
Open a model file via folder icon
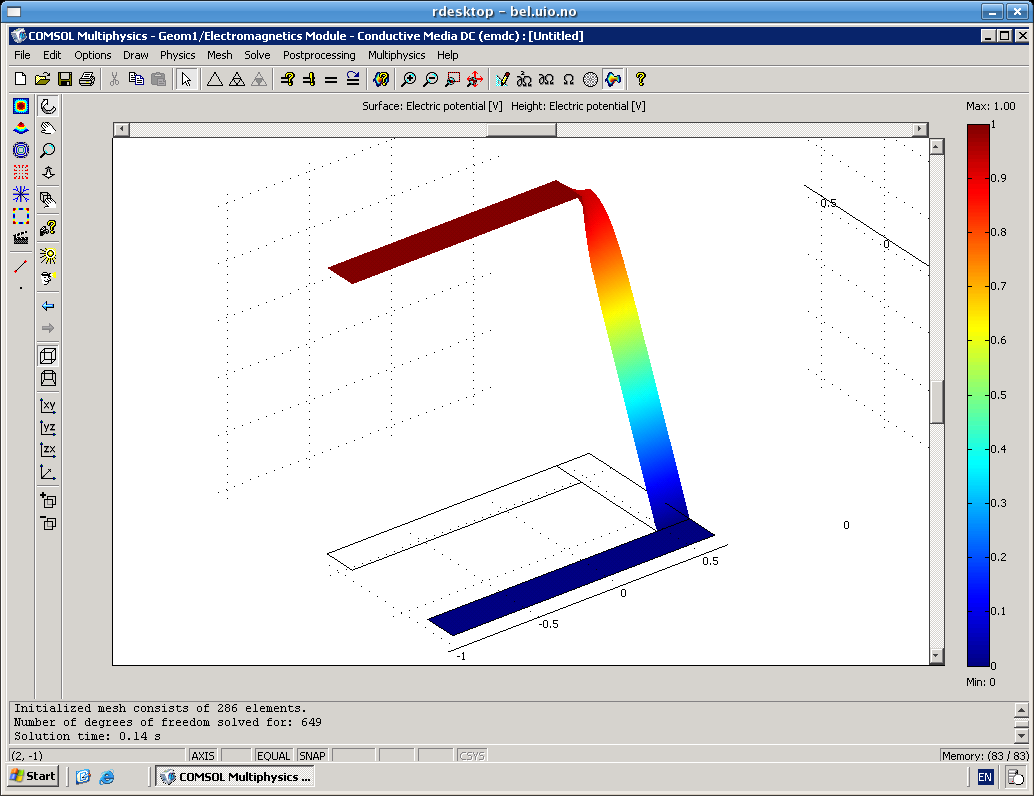tap(42, 79)
